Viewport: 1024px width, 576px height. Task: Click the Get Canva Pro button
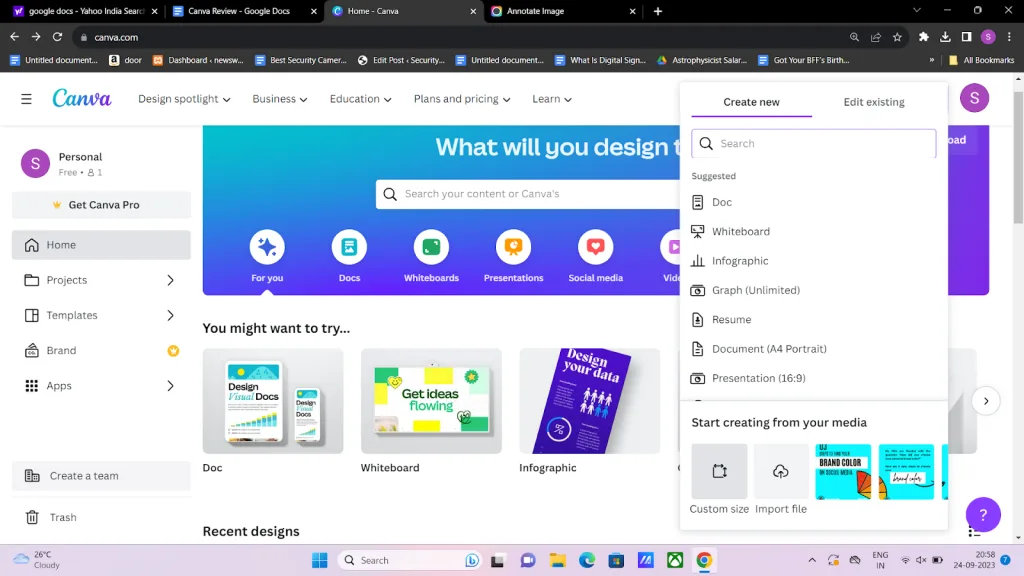(x=102, y=205)
